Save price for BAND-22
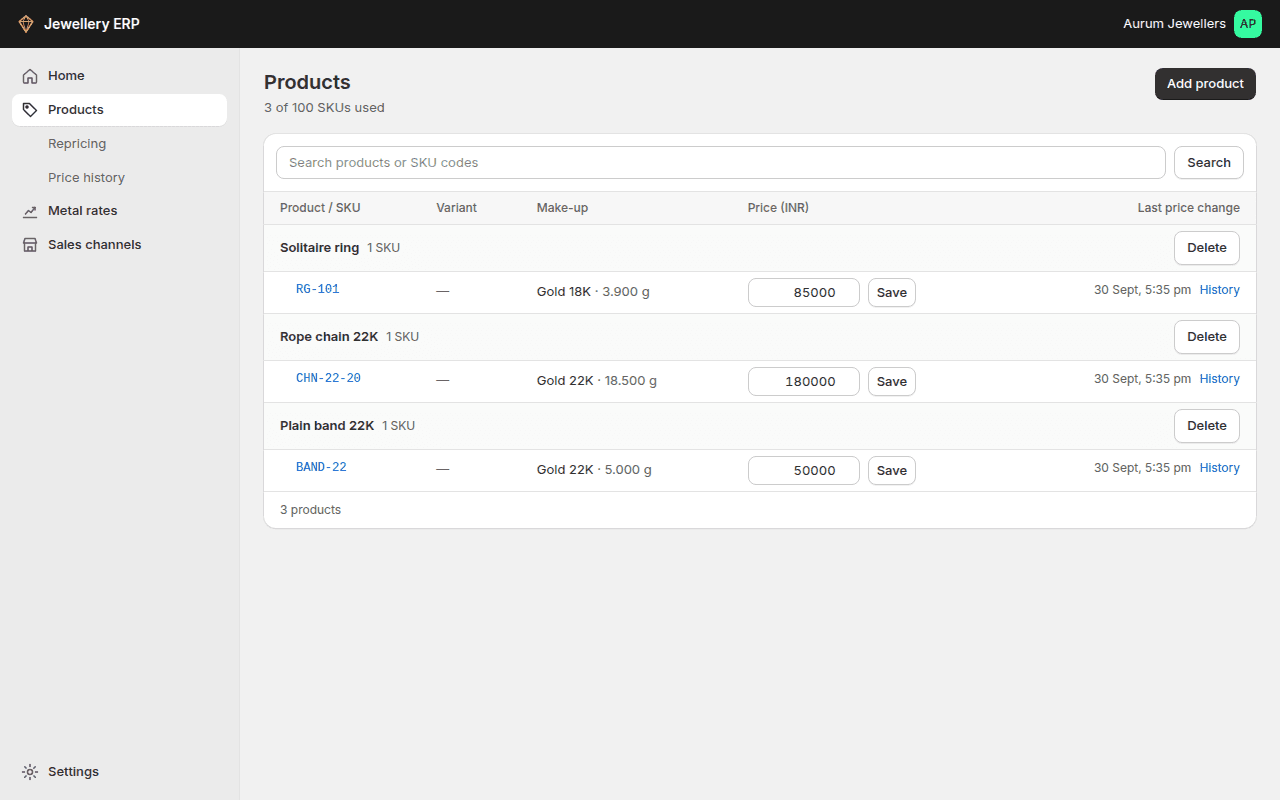The width and height of the screenshot is (1280, 800). click(891, 471)
